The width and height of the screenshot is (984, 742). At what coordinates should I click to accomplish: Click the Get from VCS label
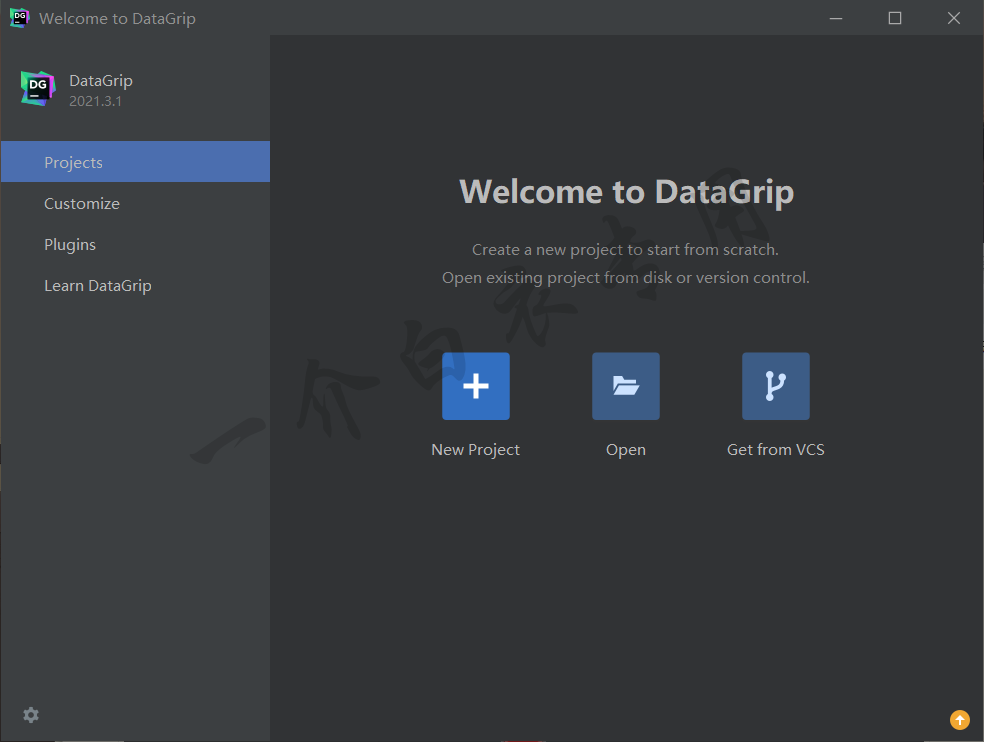(x=776, y=449)
